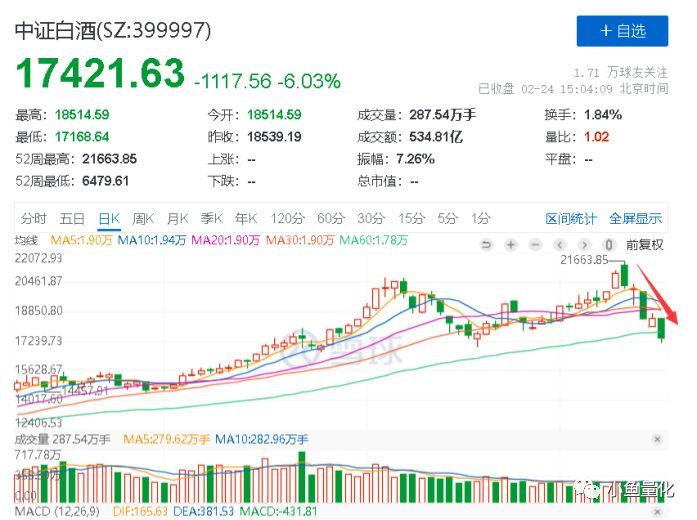This screenshot has width=697, height=520.
Task: Open the 前复权 adjustment dropdown
Action: coord(645,245)
